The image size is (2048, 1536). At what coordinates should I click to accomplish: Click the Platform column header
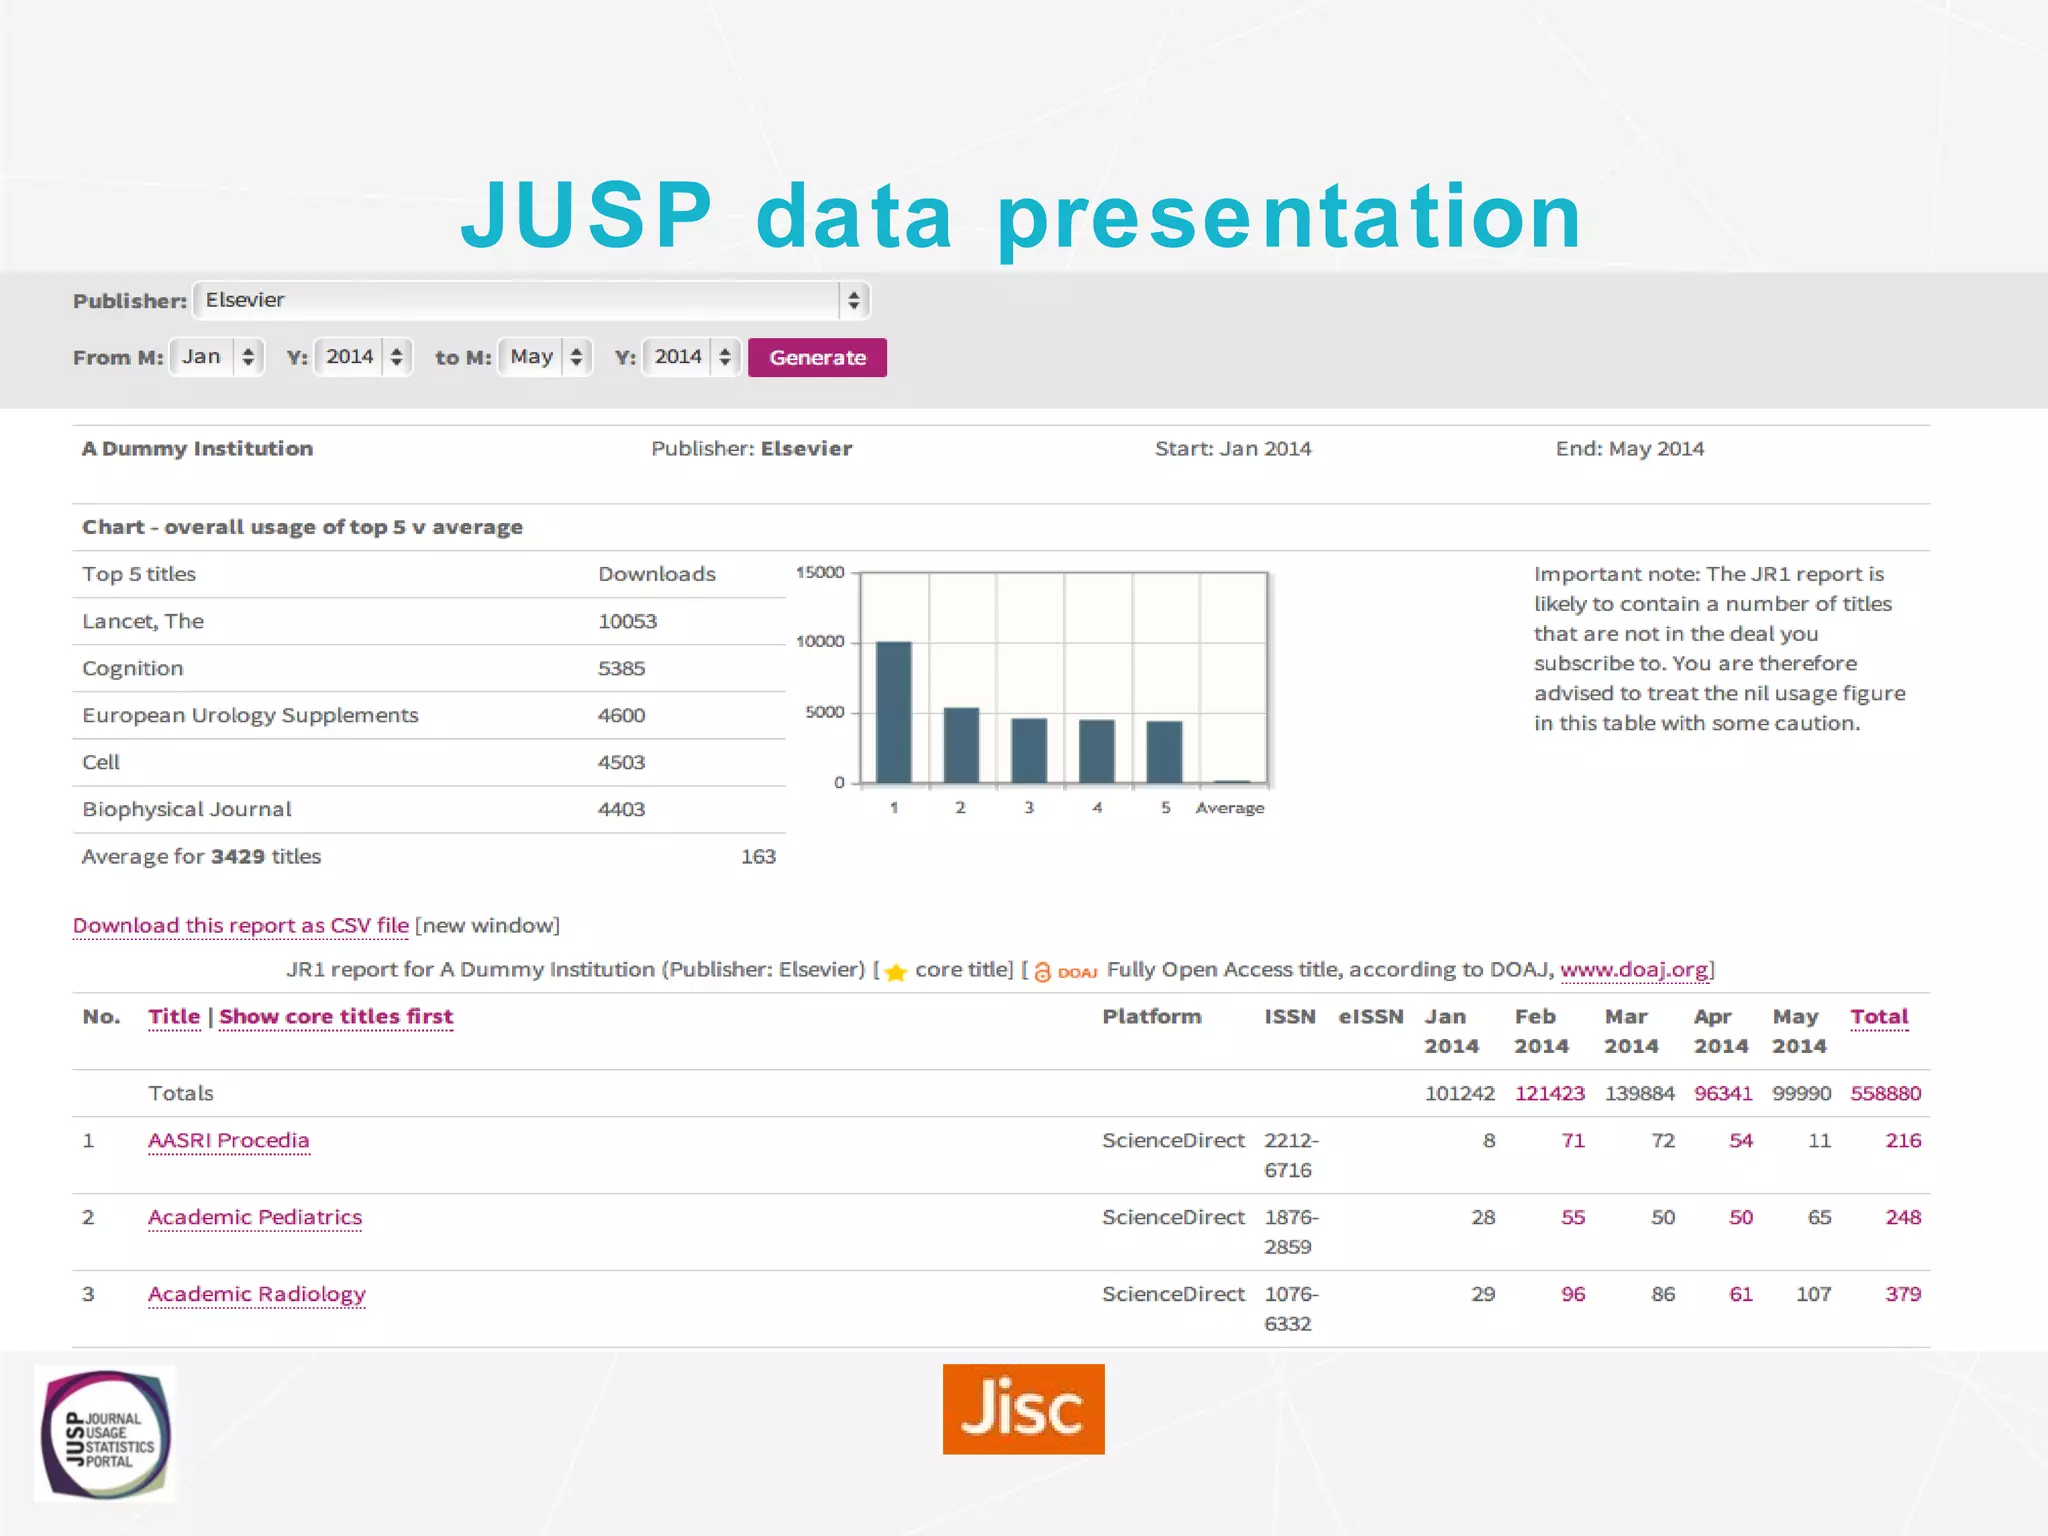click(x=1152, y=1017)
